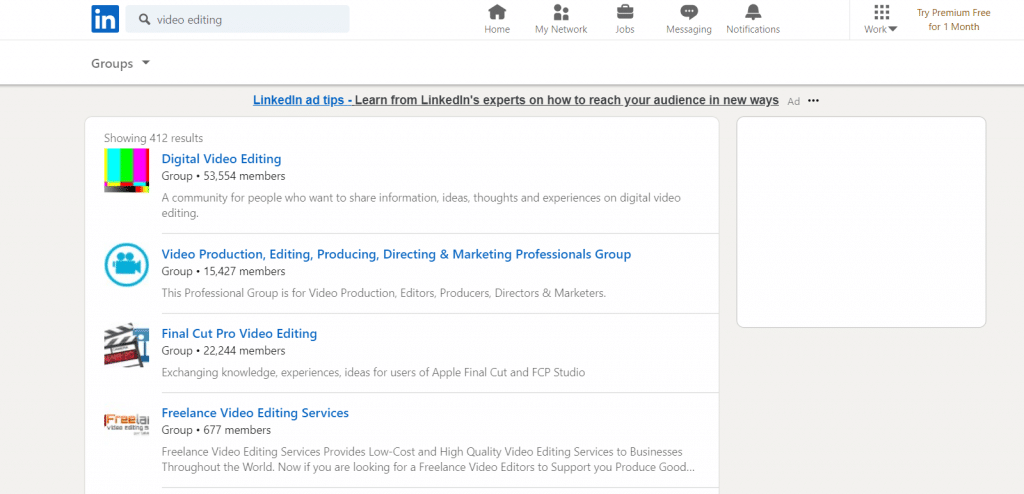Open ad options three-dot menu

[x=813, y=101]
